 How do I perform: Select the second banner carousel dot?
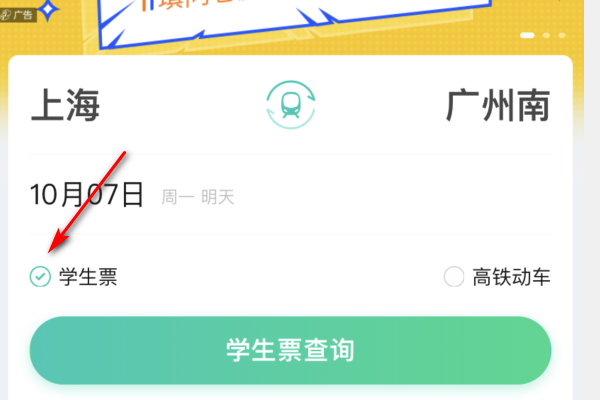(x=546, y=35)
